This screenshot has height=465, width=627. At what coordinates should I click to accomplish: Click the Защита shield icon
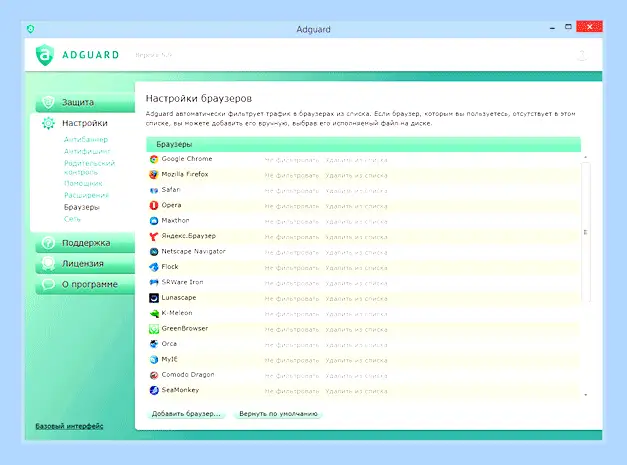click(x=48, y=102)
